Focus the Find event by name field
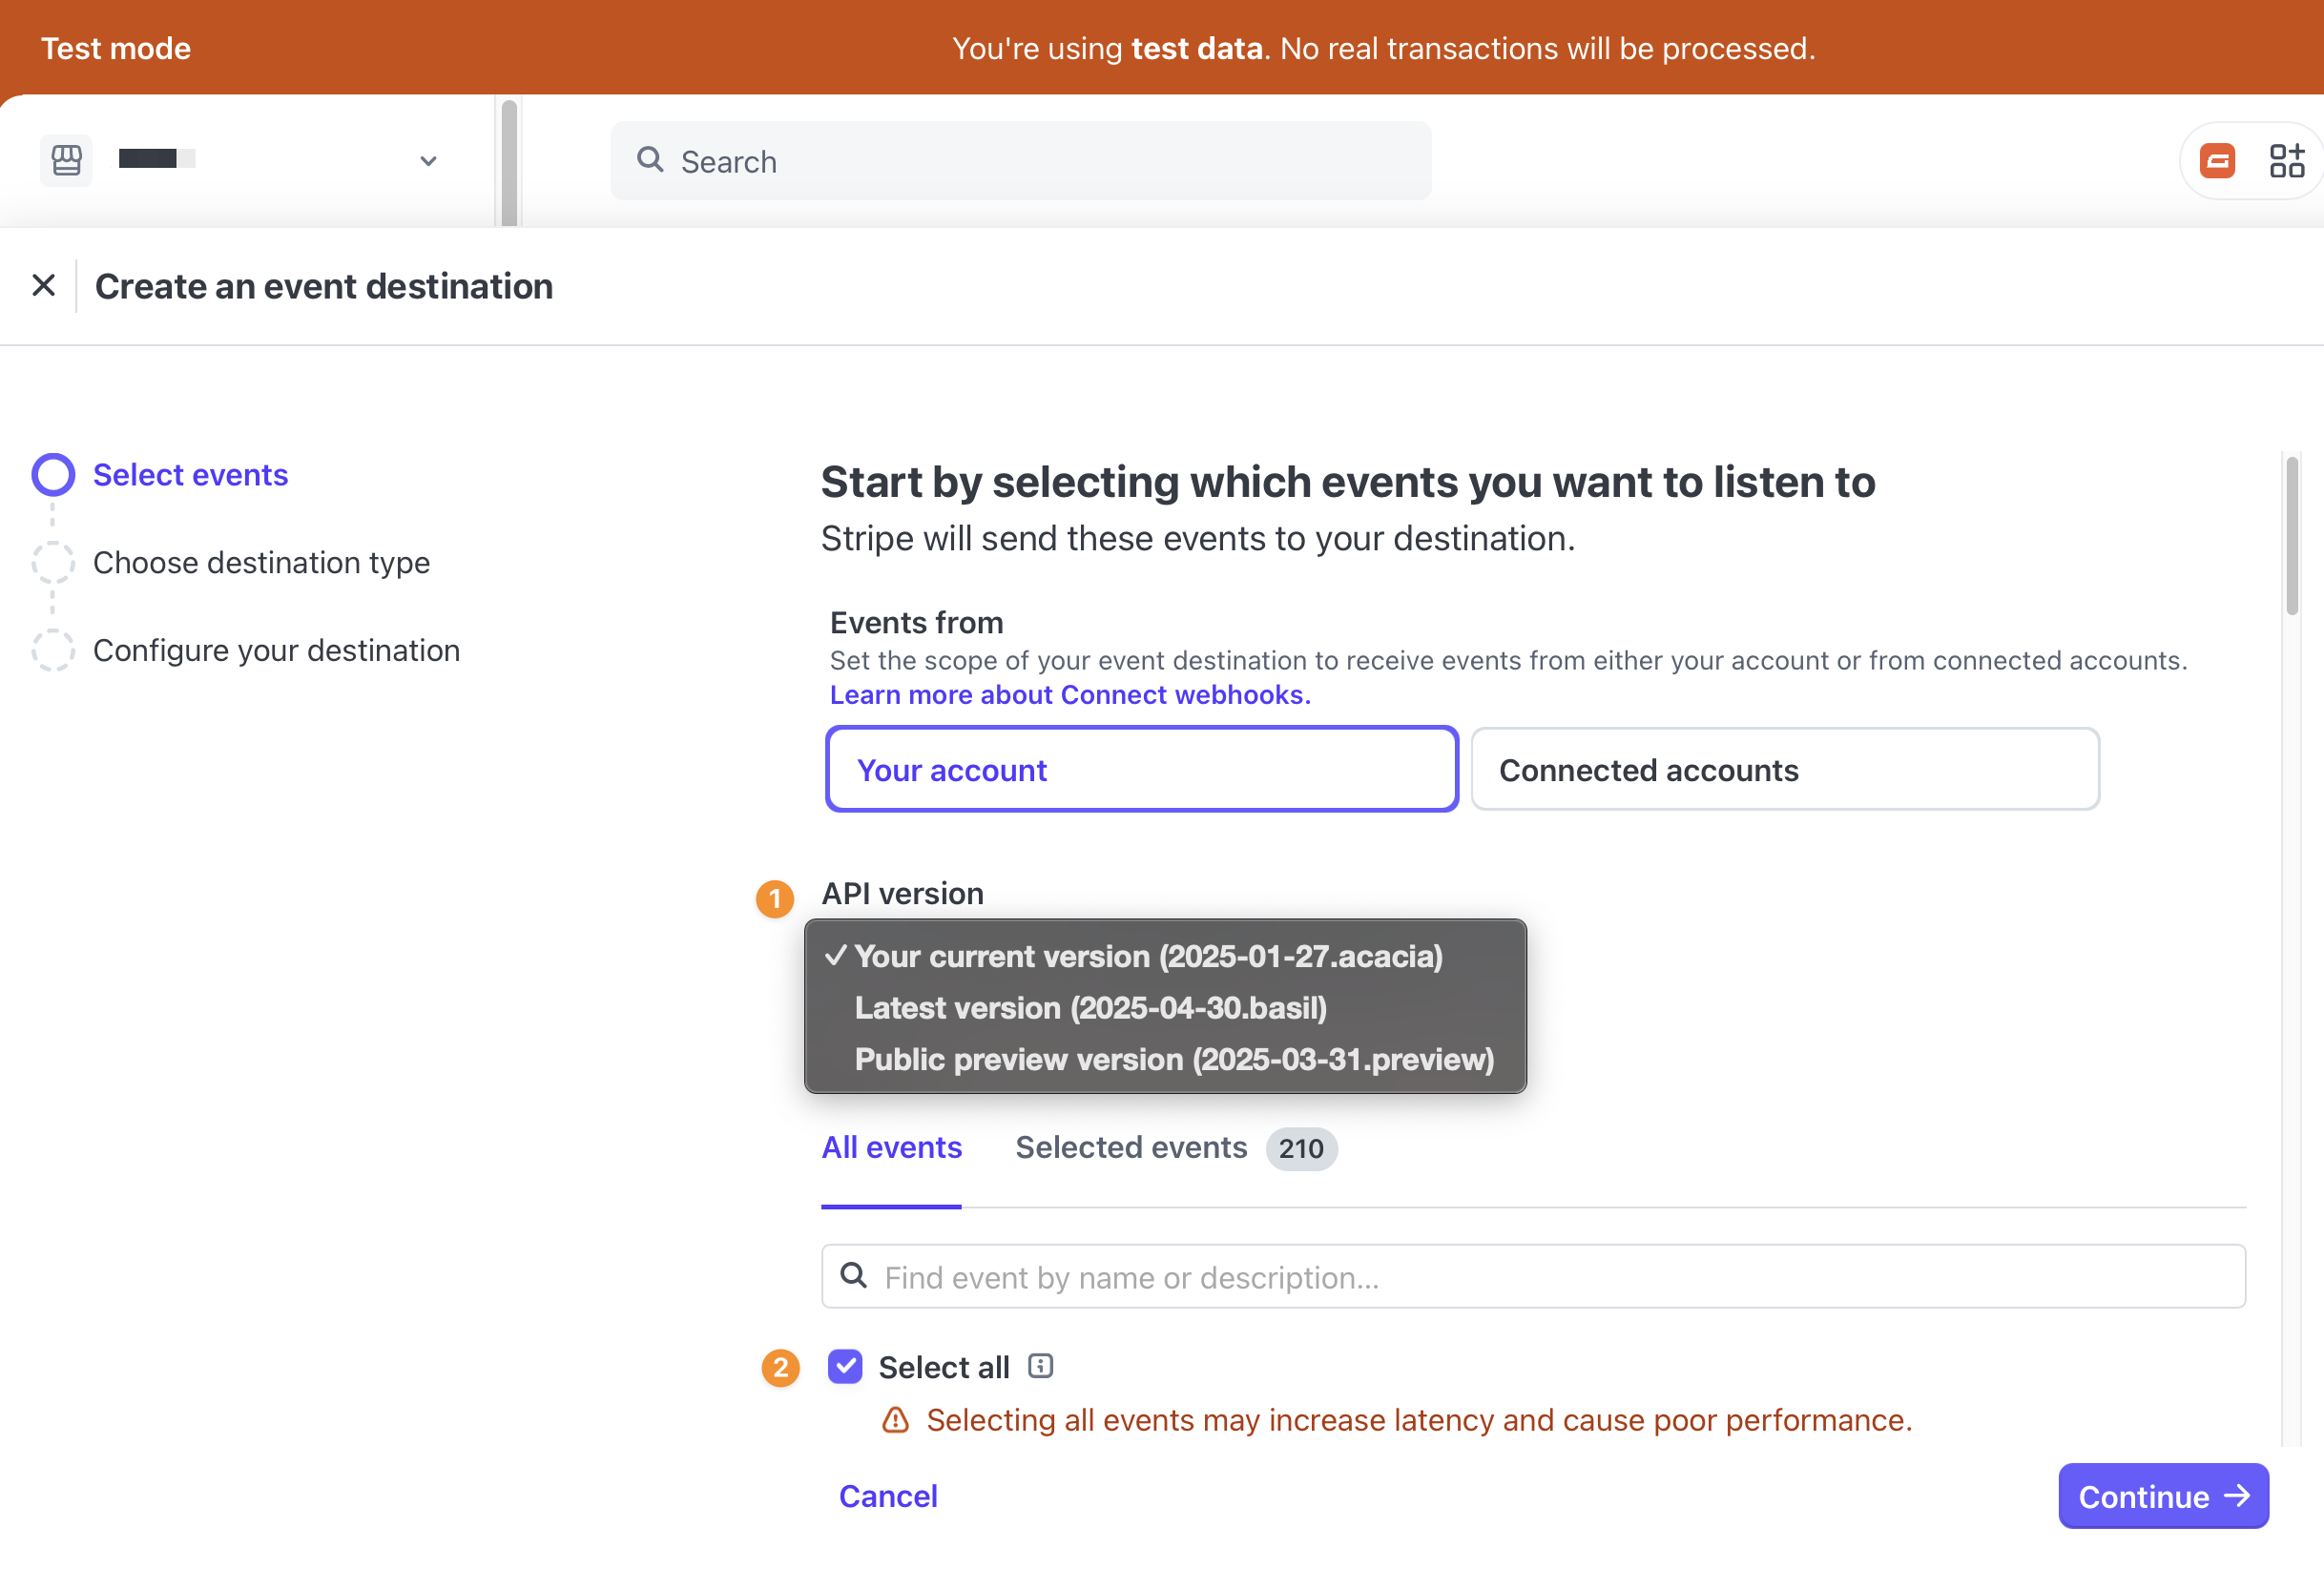This screenshot has height=1589, width=2324. (1533, 1277)
